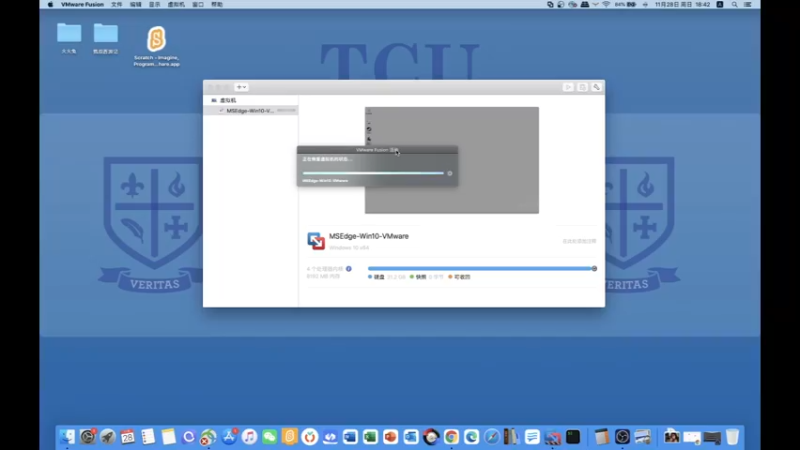Screen dimensions: 800x450
Task: Open Google Chrome in the Dock
Action: (451, 437)
